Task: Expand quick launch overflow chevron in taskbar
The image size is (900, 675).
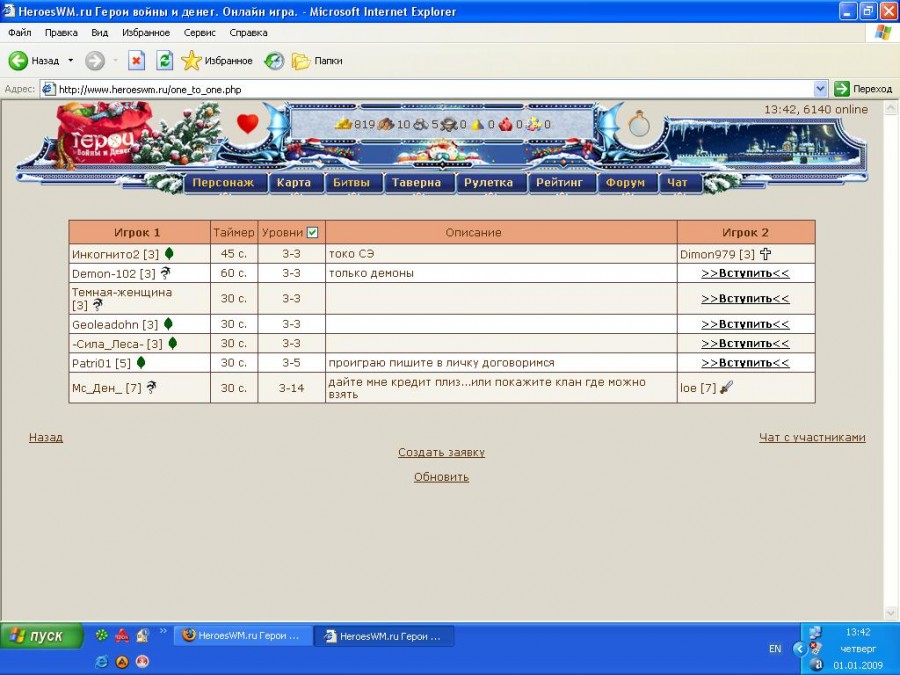Action: [163, 631]
